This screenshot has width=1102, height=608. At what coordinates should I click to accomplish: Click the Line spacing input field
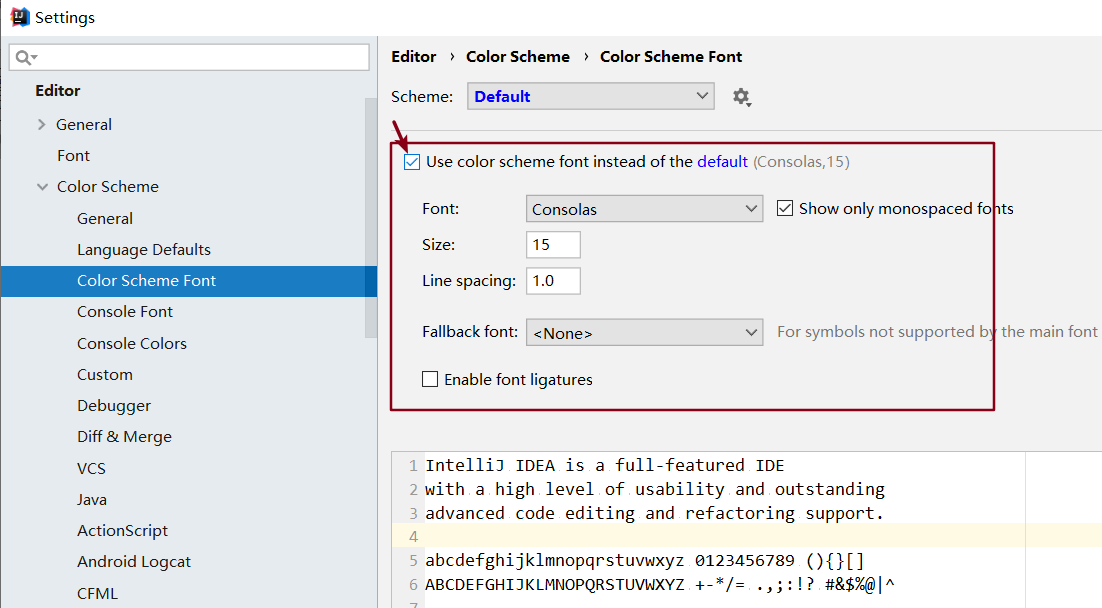coord(553,281)
